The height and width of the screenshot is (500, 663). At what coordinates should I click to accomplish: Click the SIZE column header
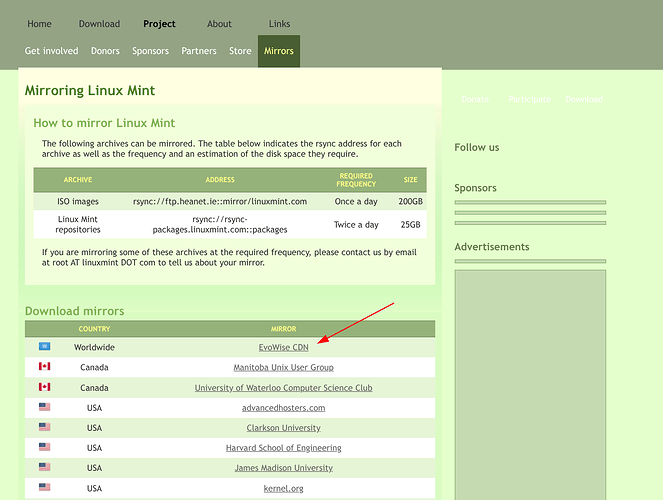pyautogui.click(x=410, y=180)
